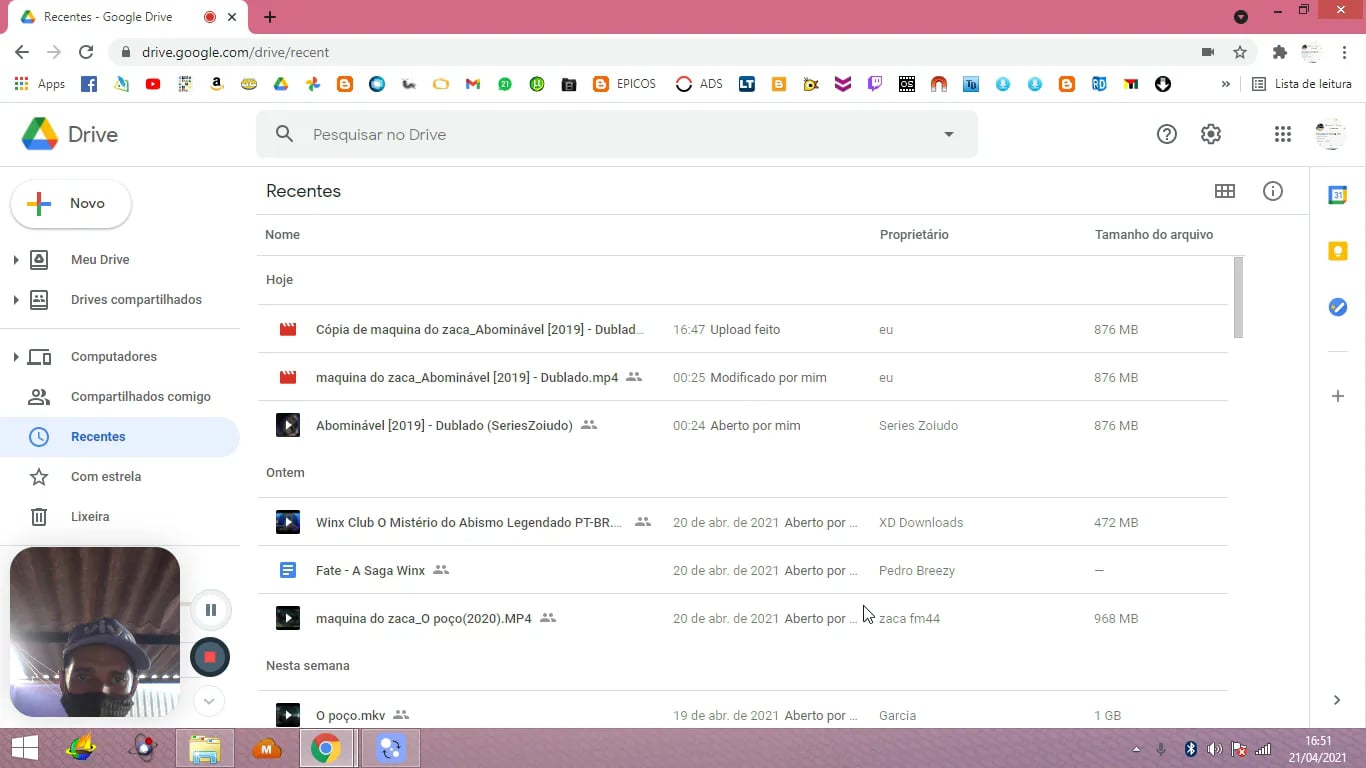Open Gmail bookmark icon
Image resolution: width=1366 pixels, height=768 pixels.
(473, 84)
